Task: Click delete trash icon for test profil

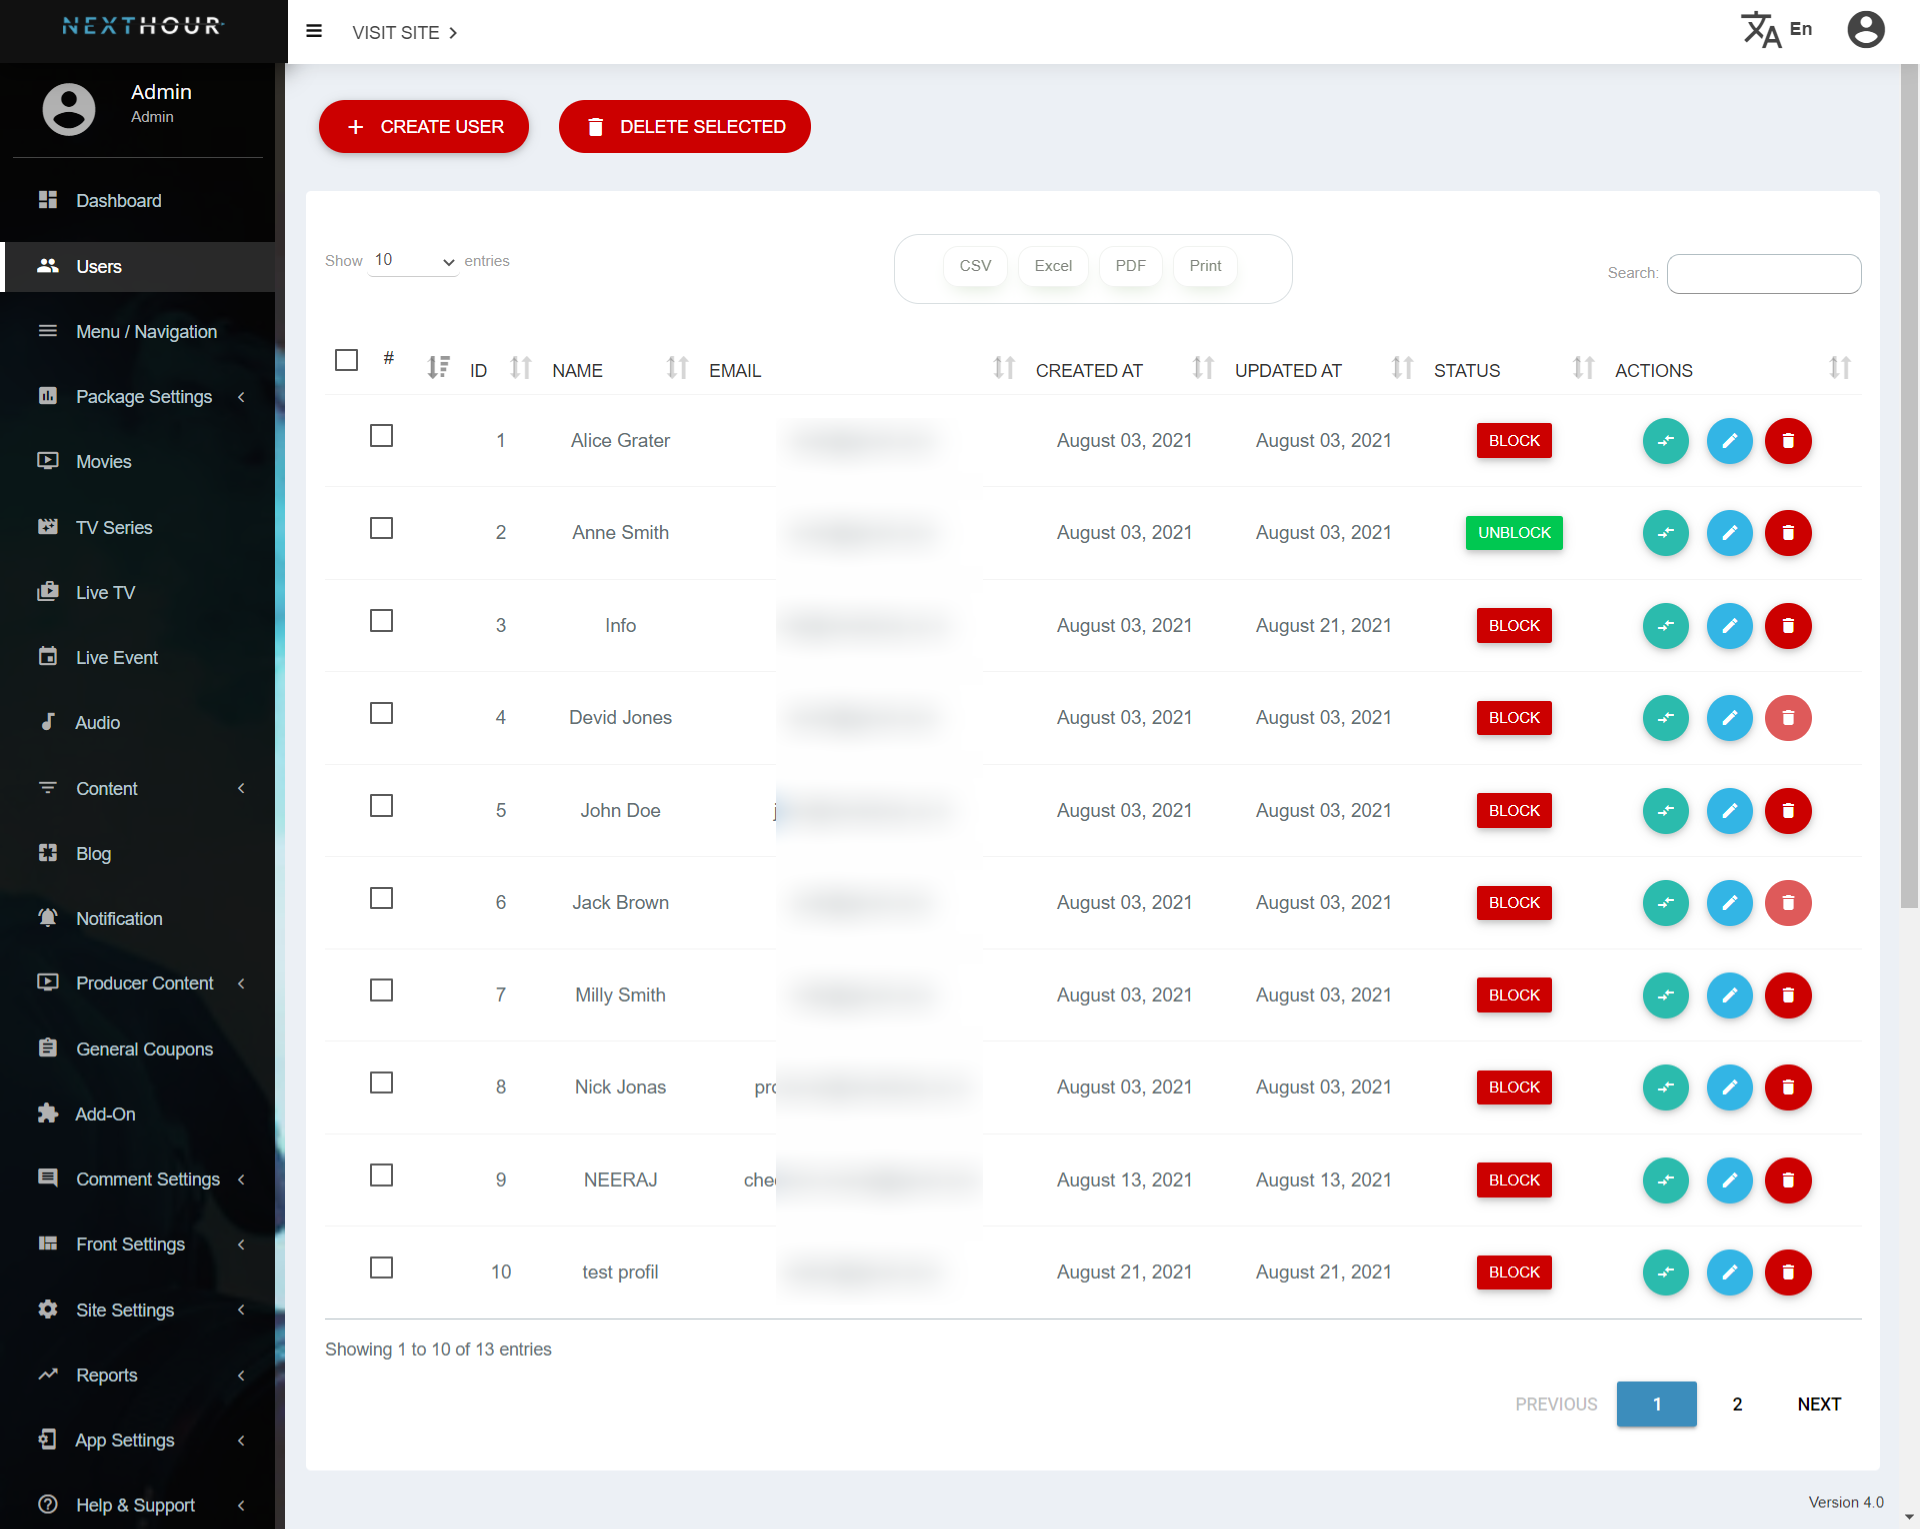Action: tap(1788, 1273)
